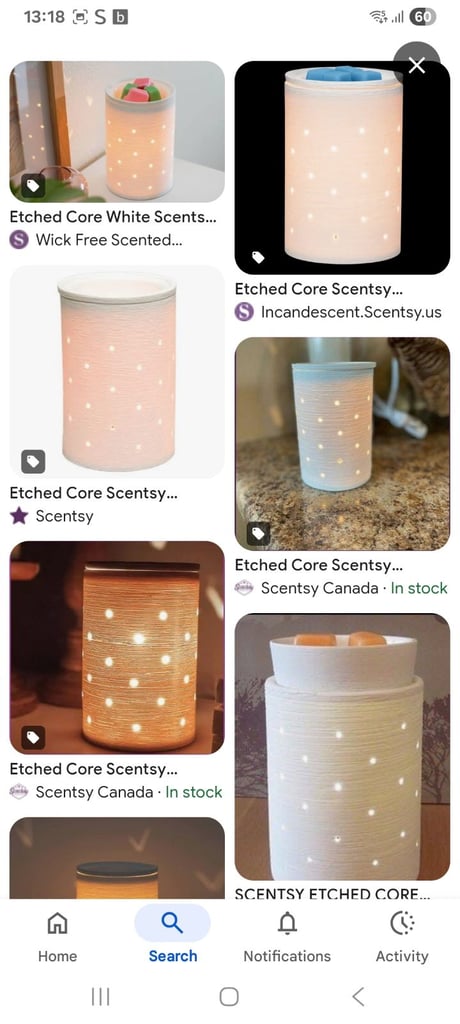460x1024 pixels.
Task: Open the warmer image with blue wax cubes
Action: [342, 168]
